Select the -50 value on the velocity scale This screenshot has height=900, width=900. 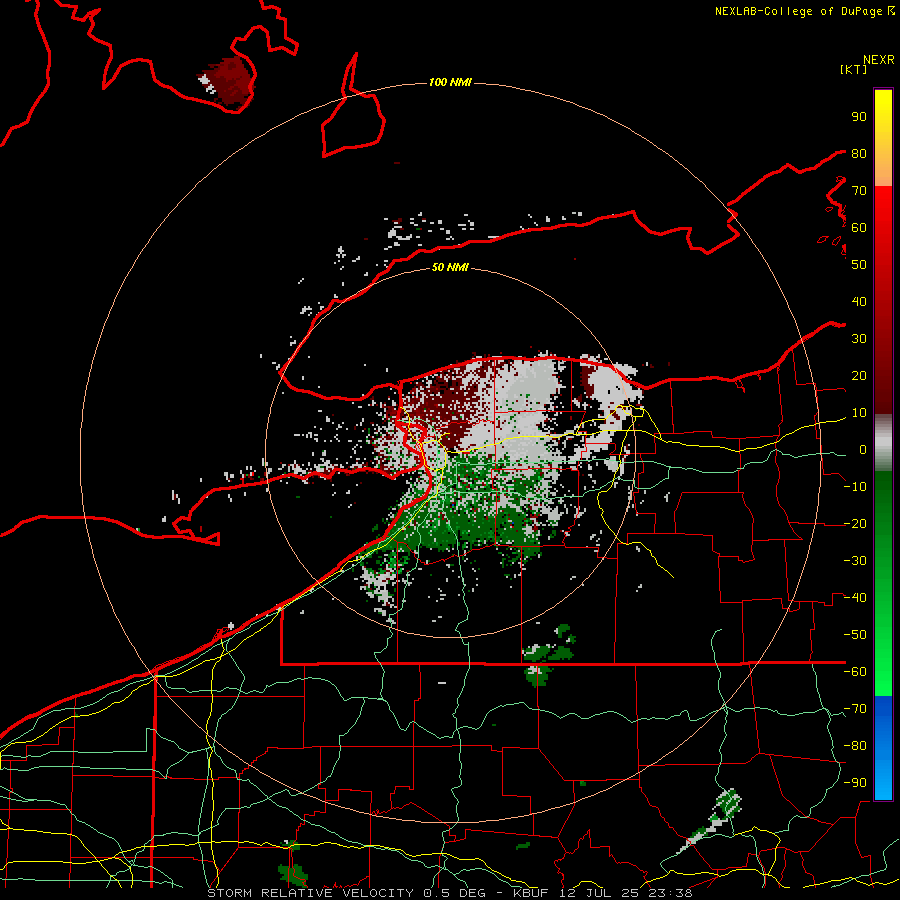pos(855,635)
